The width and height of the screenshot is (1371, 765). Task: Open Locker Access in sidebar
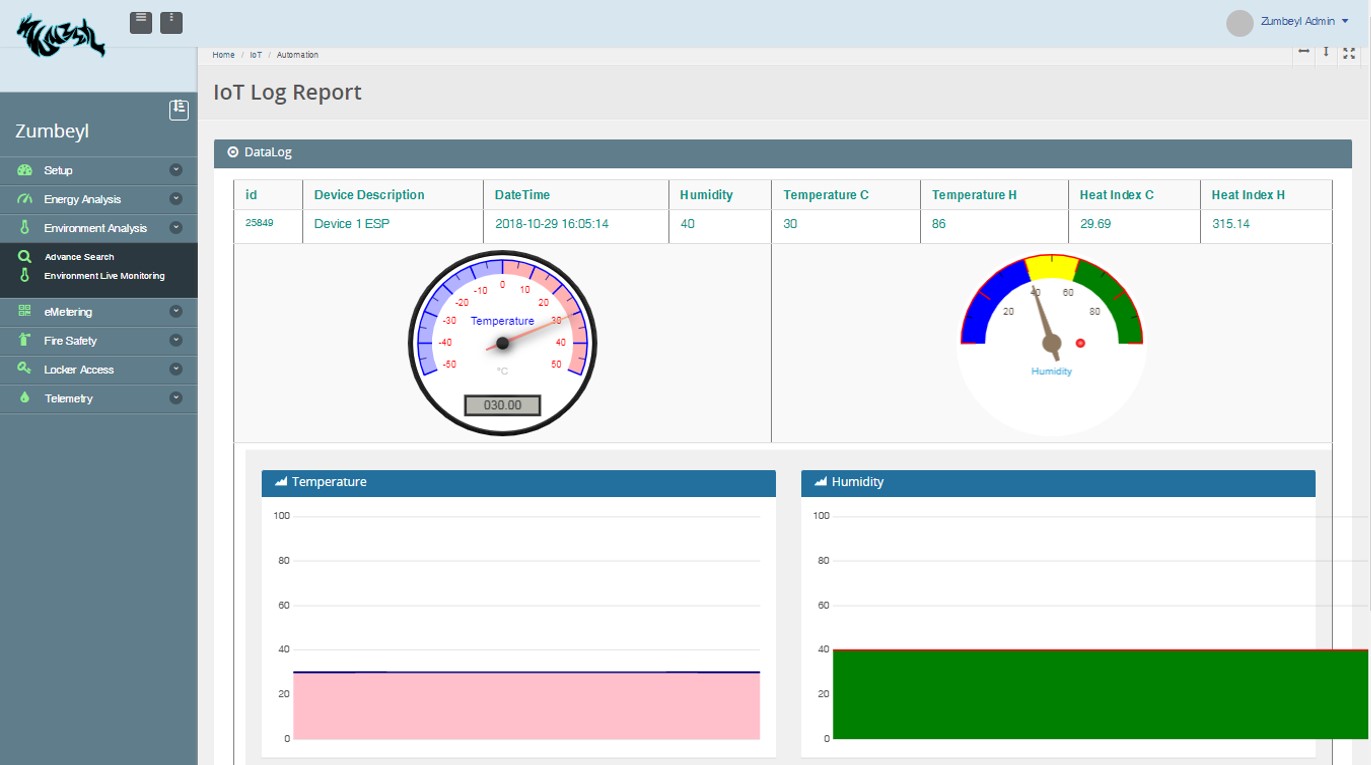point(78,370)
